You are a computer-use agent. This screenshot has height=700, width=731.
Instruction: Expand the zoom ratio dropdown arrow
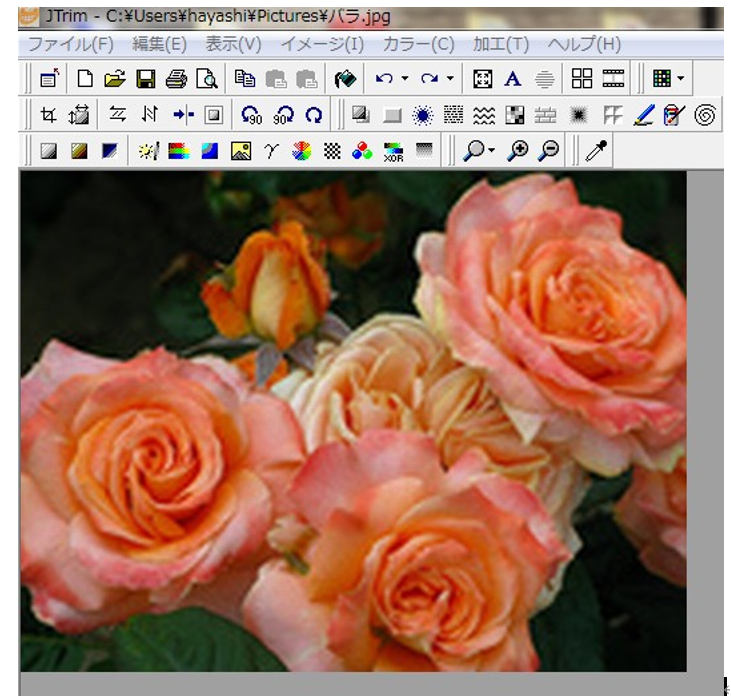pyautogui.click(x=491, y=151)
